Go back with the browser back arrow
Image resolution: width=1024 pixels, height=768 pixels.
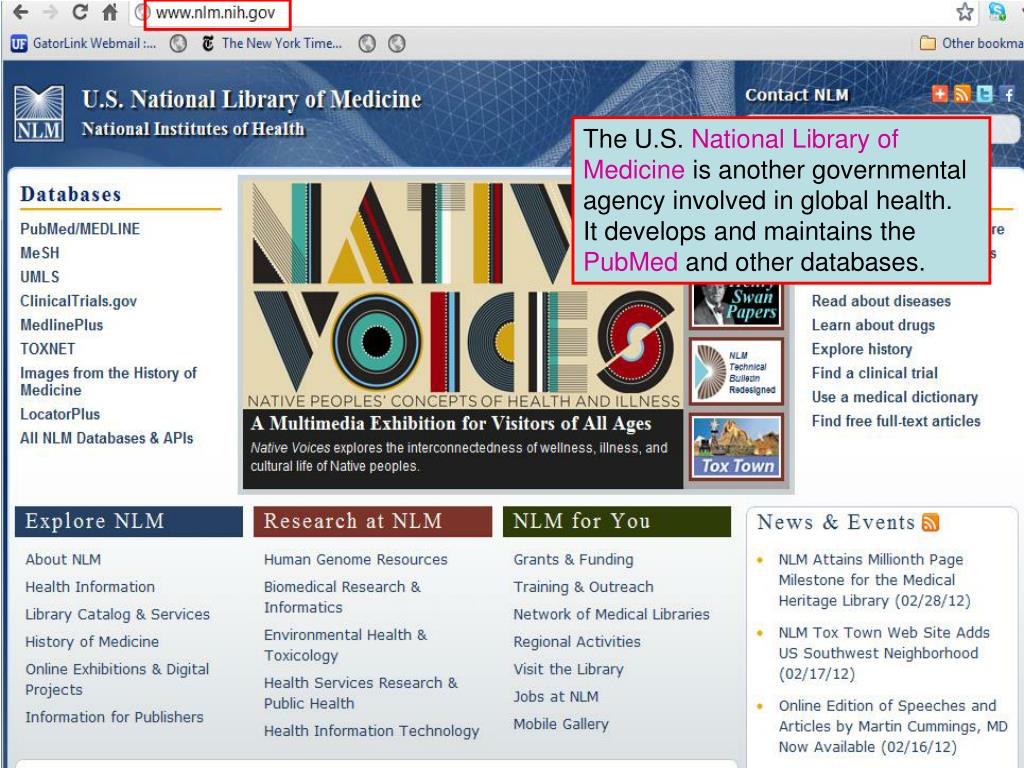pos(21,12)
